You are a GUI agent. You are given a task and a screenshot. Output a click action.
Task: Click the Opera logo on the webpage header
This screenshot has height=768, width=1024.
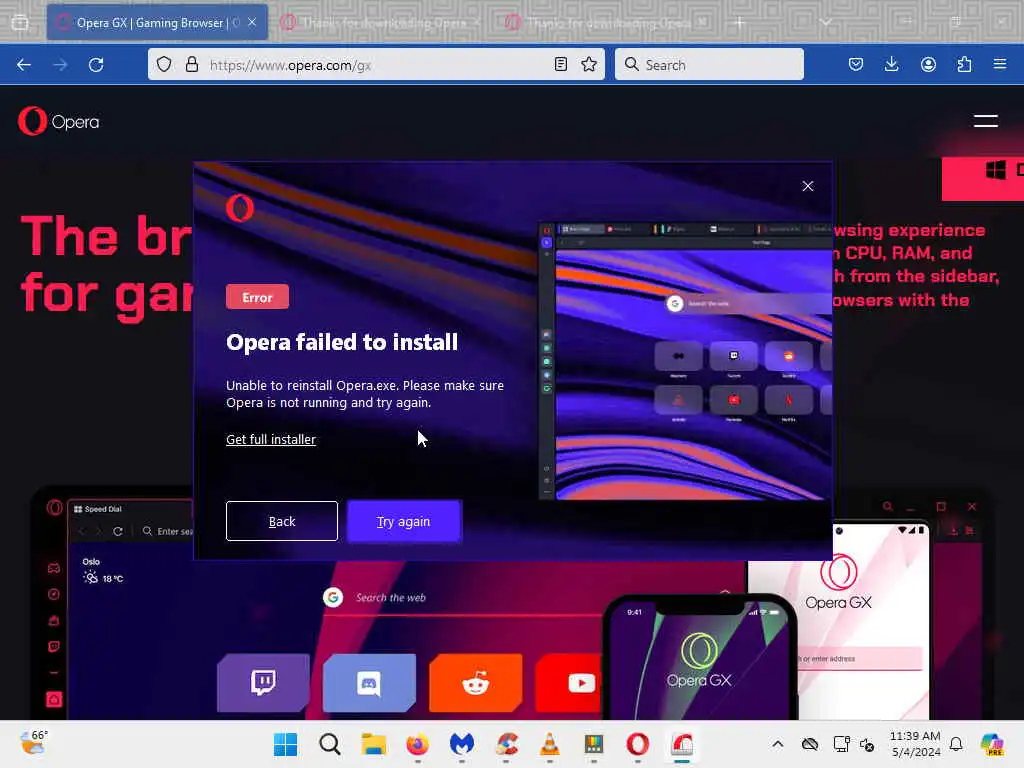59,121
